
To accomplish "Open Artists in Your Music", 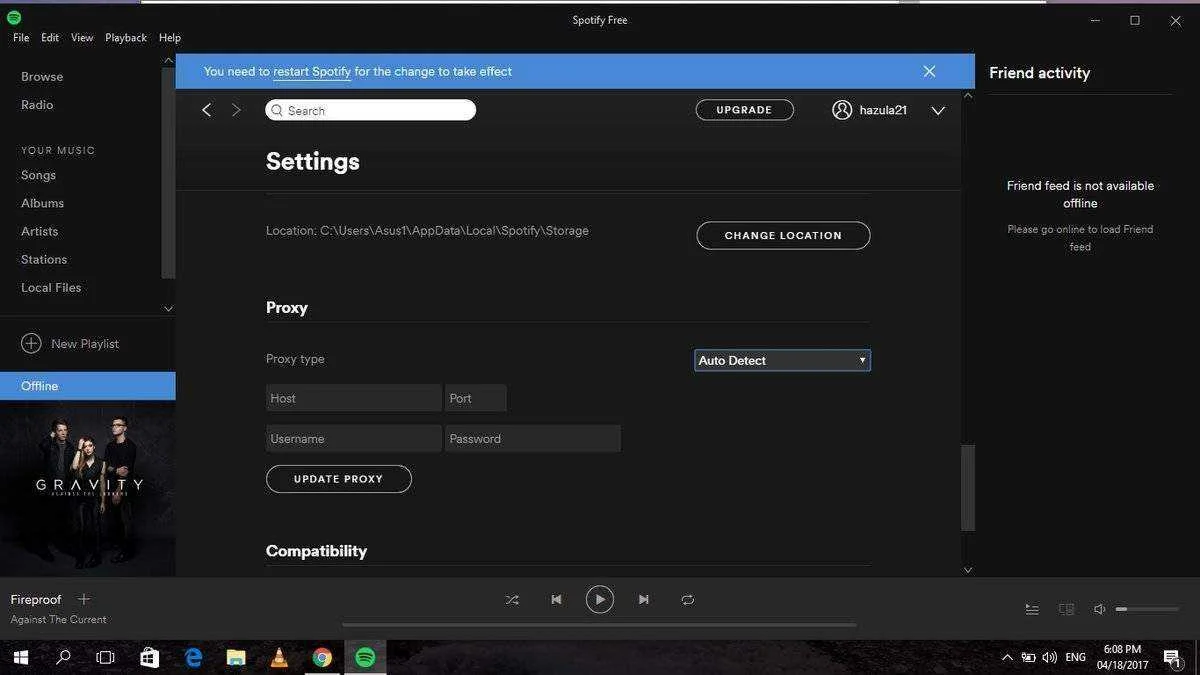I will pyautogui.click(x=40, y=231).
